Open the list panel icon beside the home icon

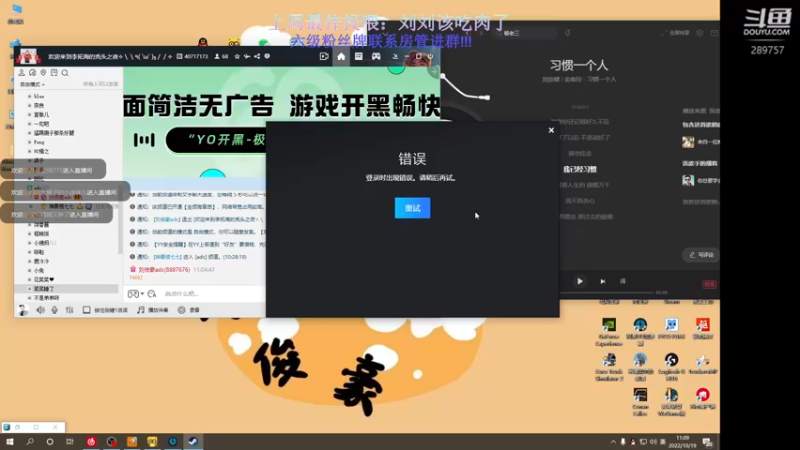[x=359, y=57]
